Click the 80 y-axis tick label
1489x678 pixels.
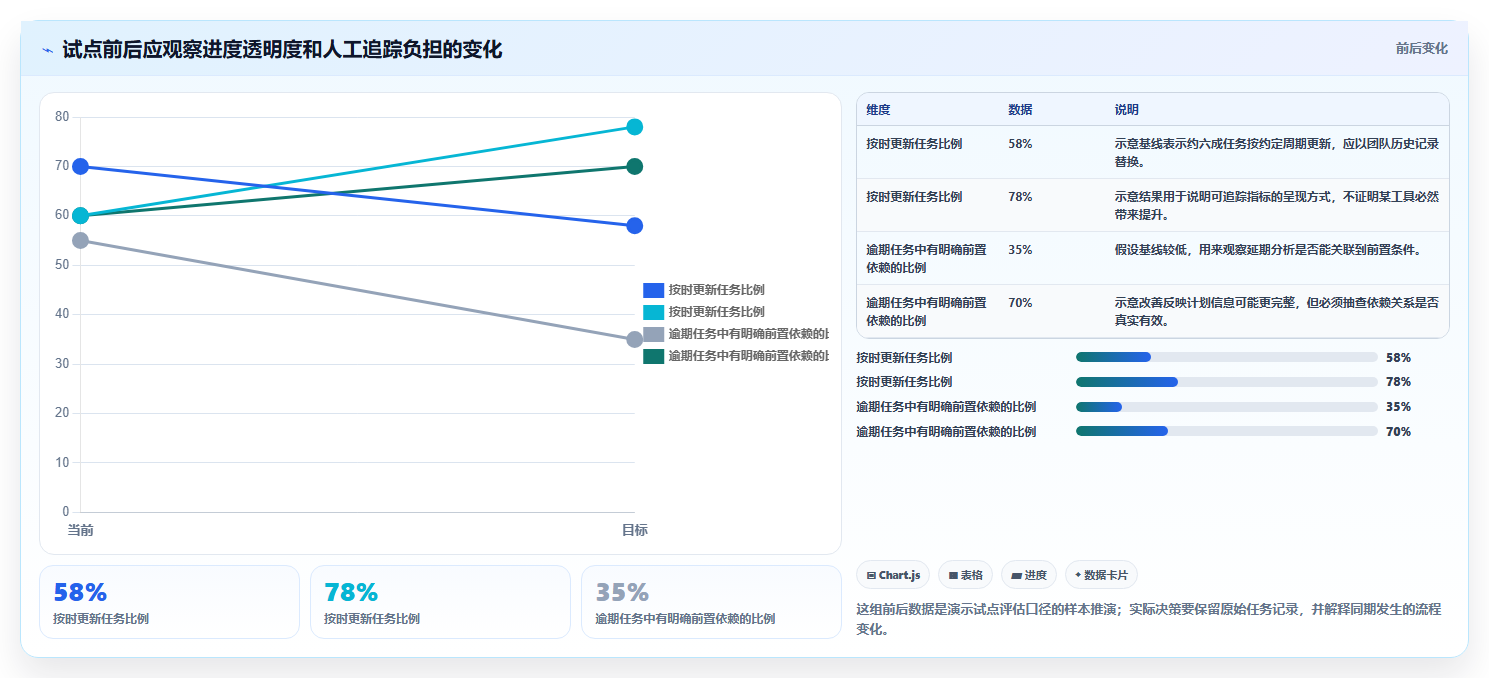(x=62, y=117)
